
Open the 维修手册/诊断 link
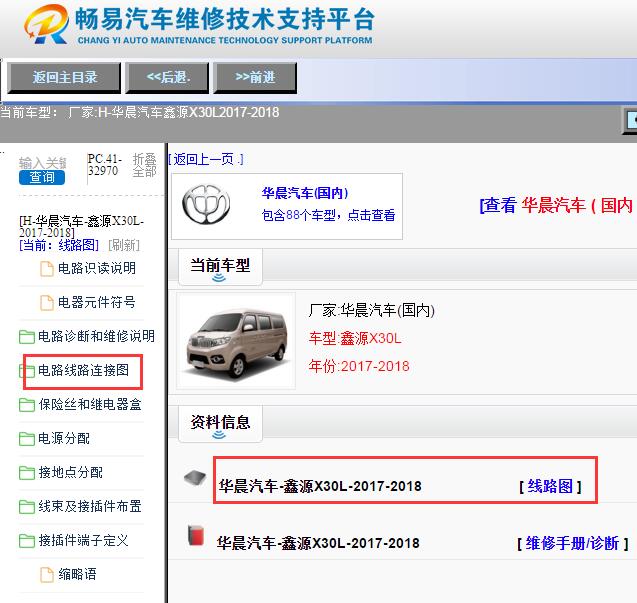coord(572,543)
